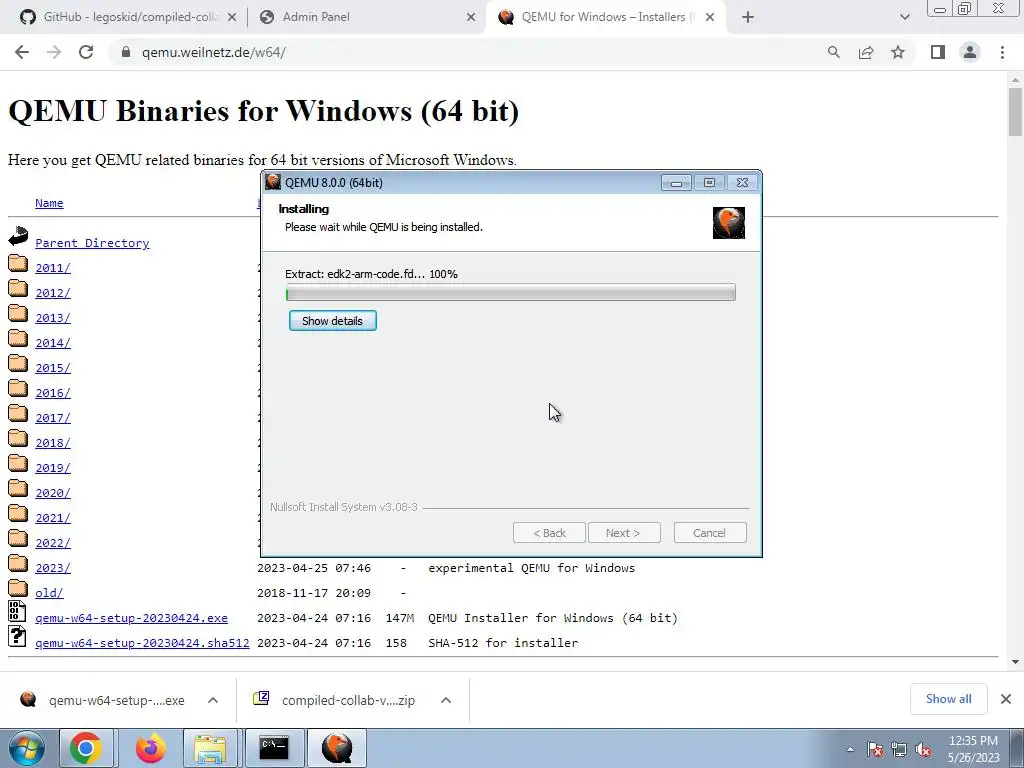Open the 2020/ folder link
The width and height of the screenshot is (1024, 768).
(53, 493)
